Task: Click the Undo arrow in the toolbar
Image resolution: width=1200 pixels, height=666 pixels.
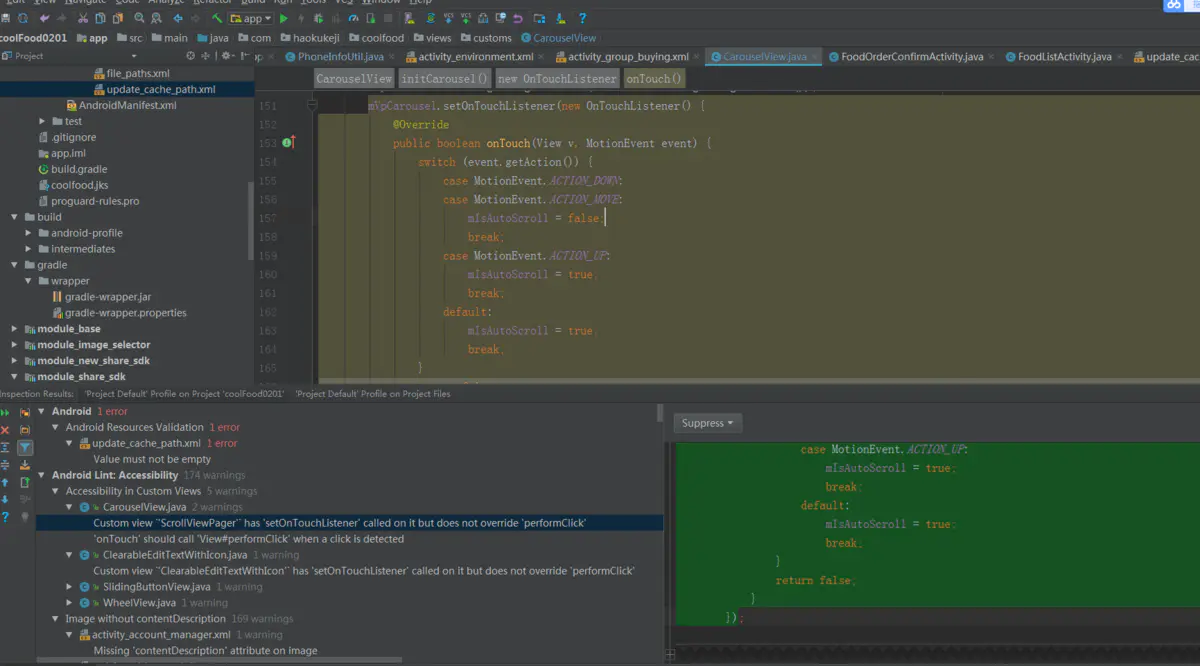Action: 46,18
